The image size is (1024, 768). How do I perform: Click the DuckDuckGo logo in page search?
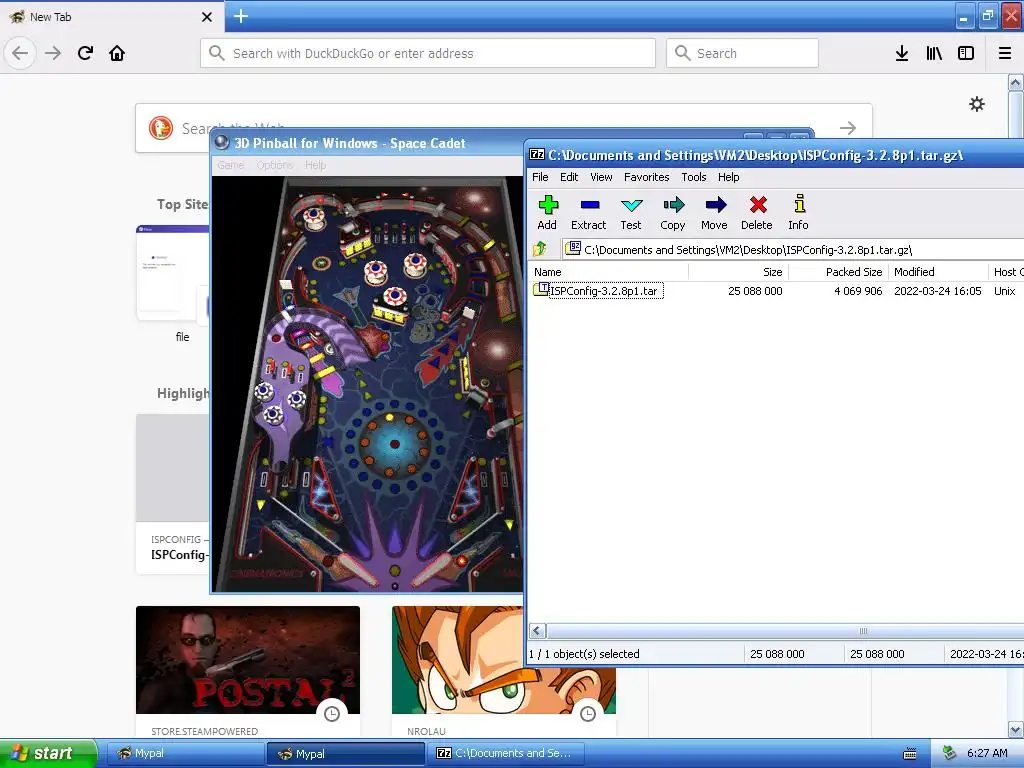161,128
